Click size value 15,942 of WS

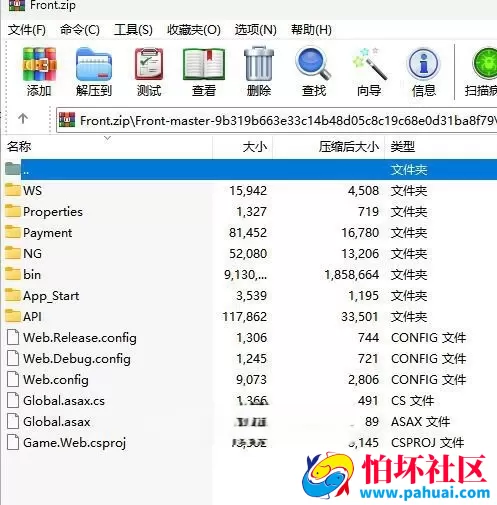pyautogui.click(x=248, y=191)
